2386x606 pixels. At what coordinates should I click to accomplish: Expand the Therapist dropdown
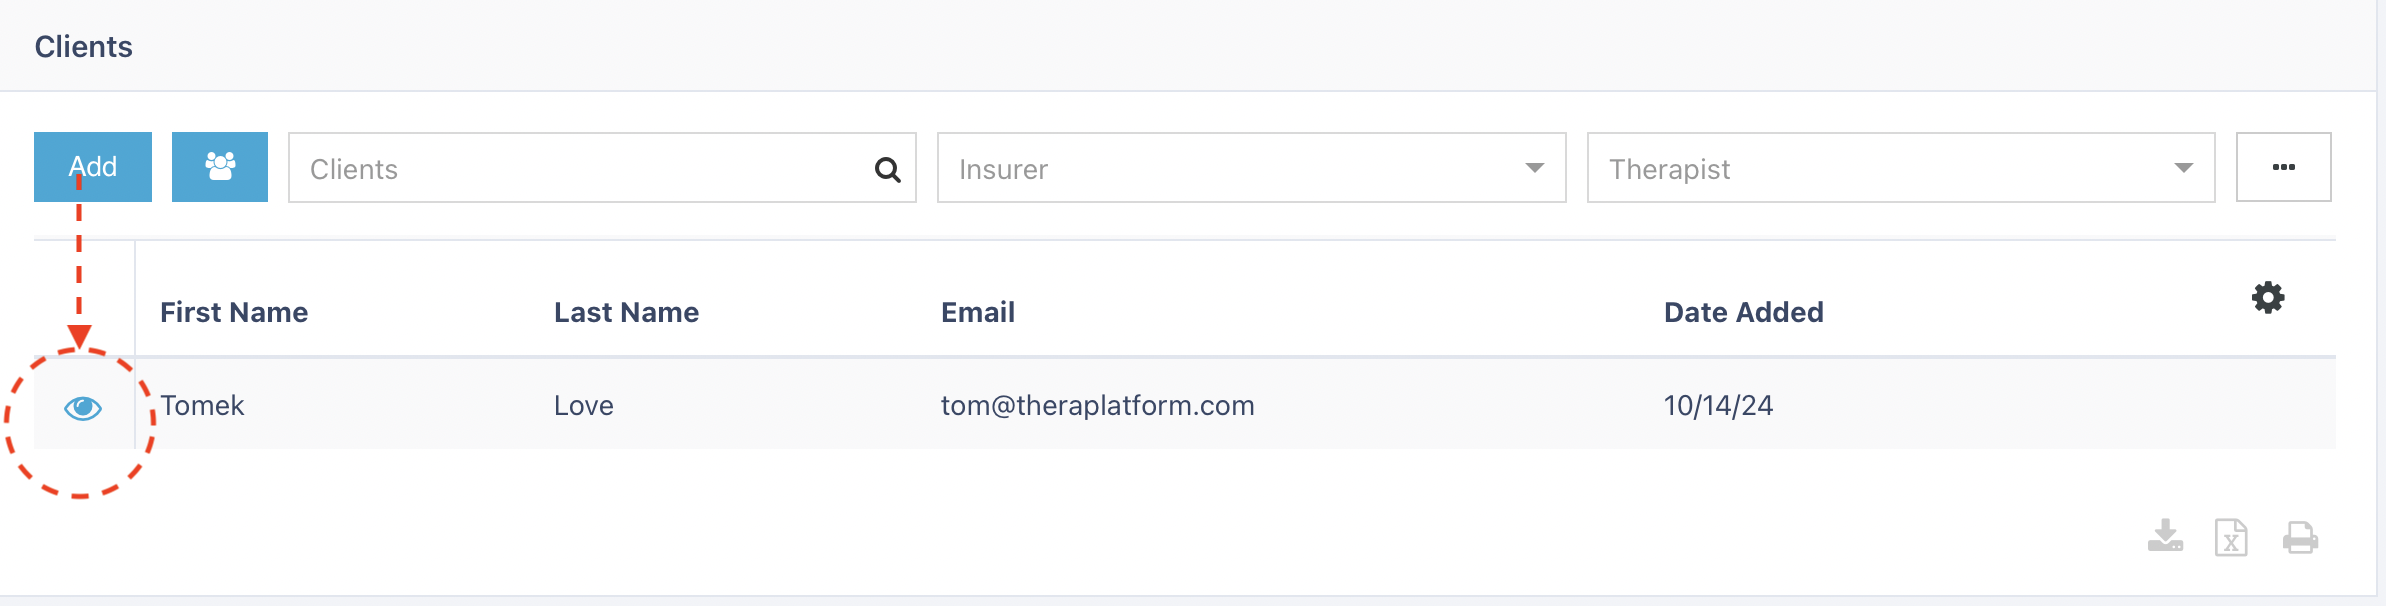(x=1901, y=168)
